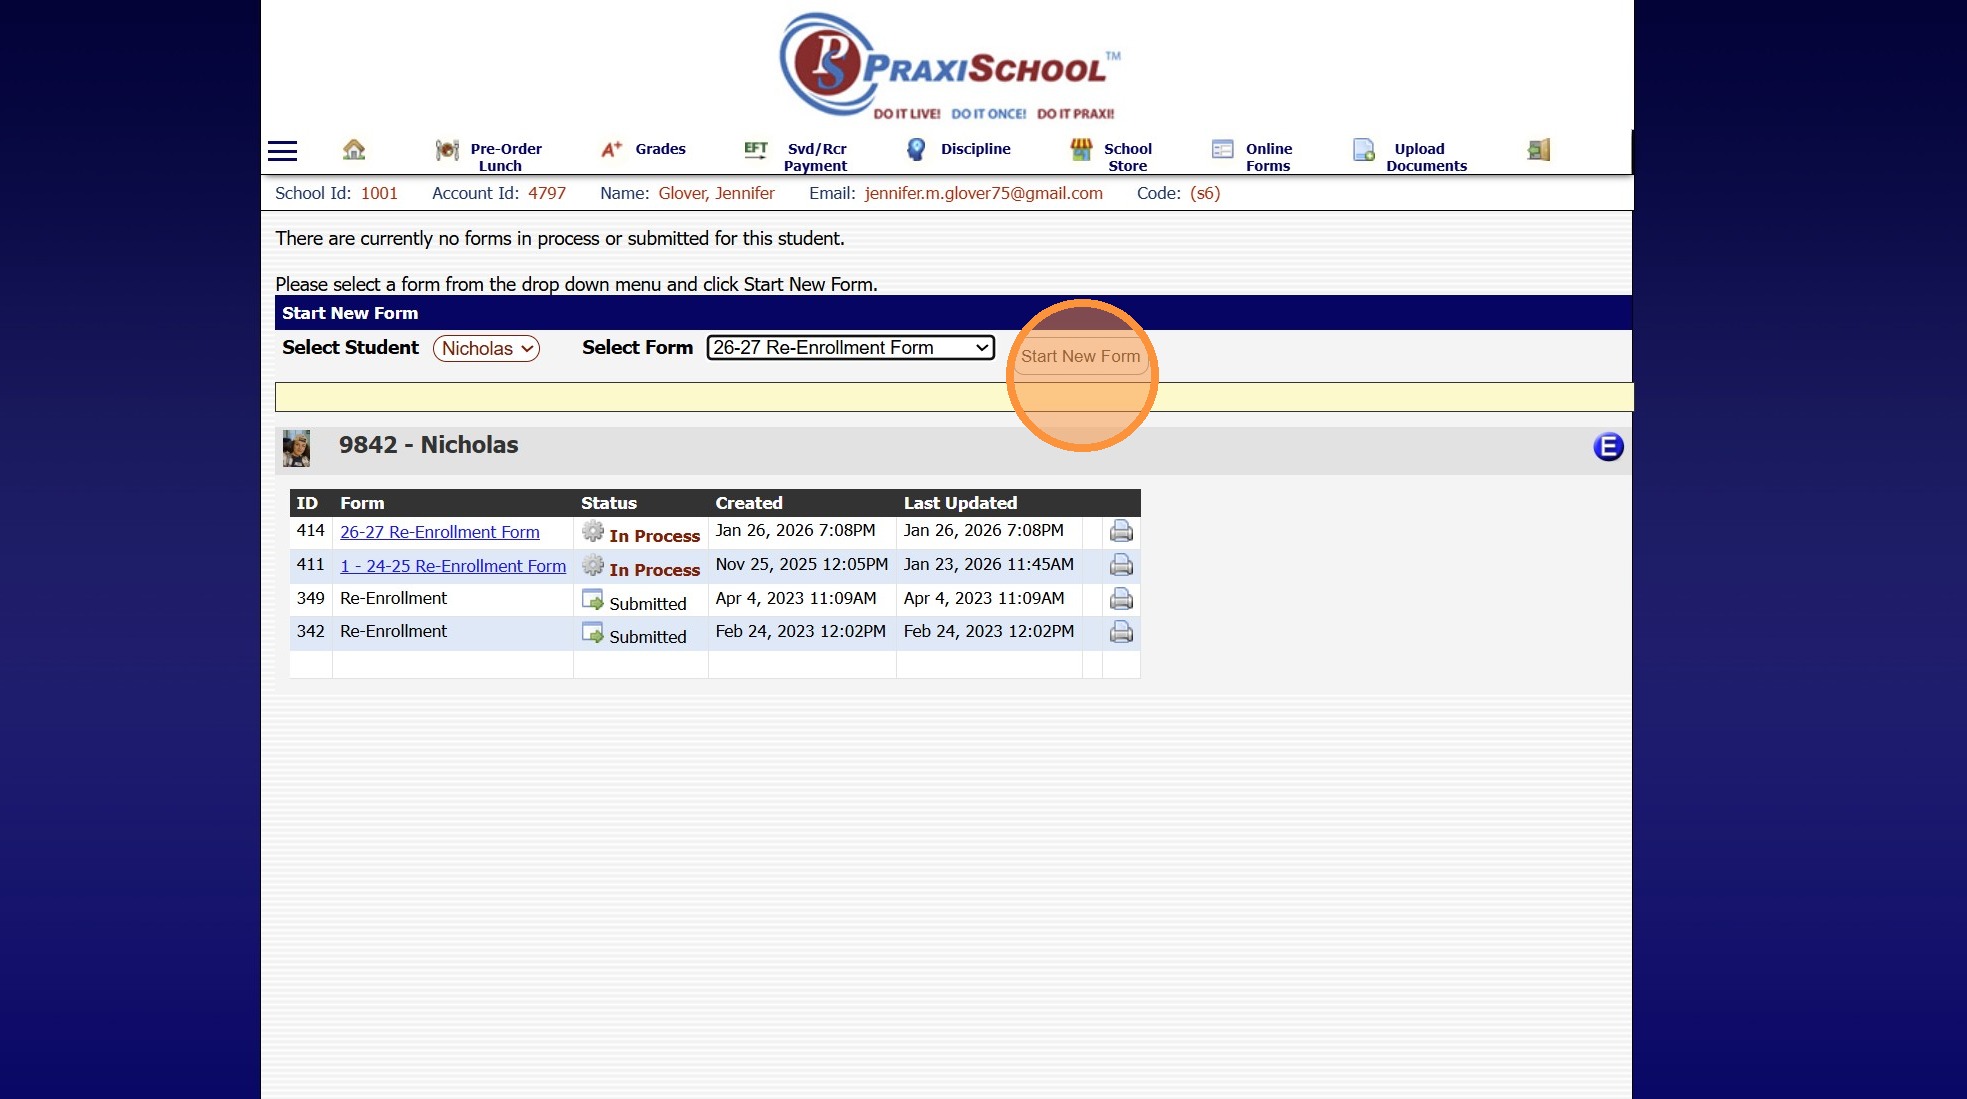Open the Select Form dropdown
The height and width of the screenshot is (1099, 1967).
click(850, 347)
